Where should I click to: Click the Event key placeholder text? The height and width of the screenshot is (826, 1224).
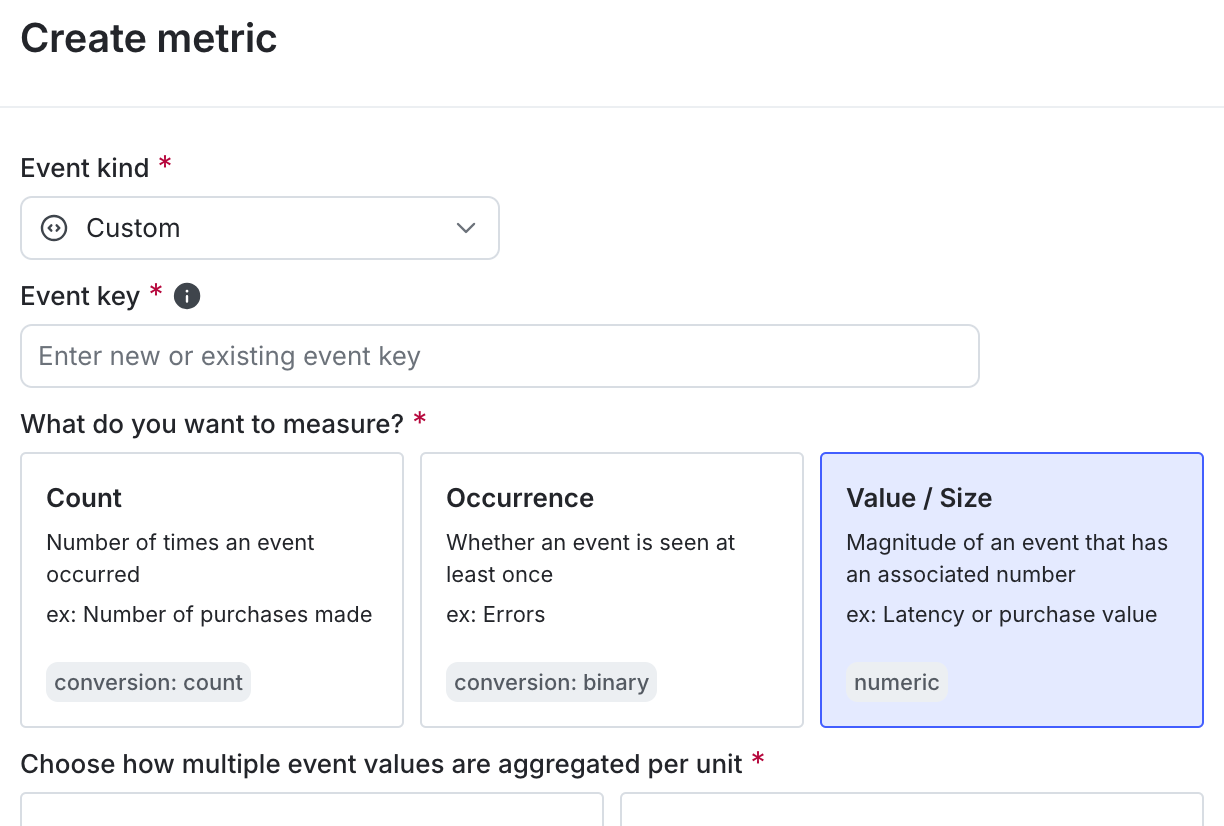coord(226,356)
